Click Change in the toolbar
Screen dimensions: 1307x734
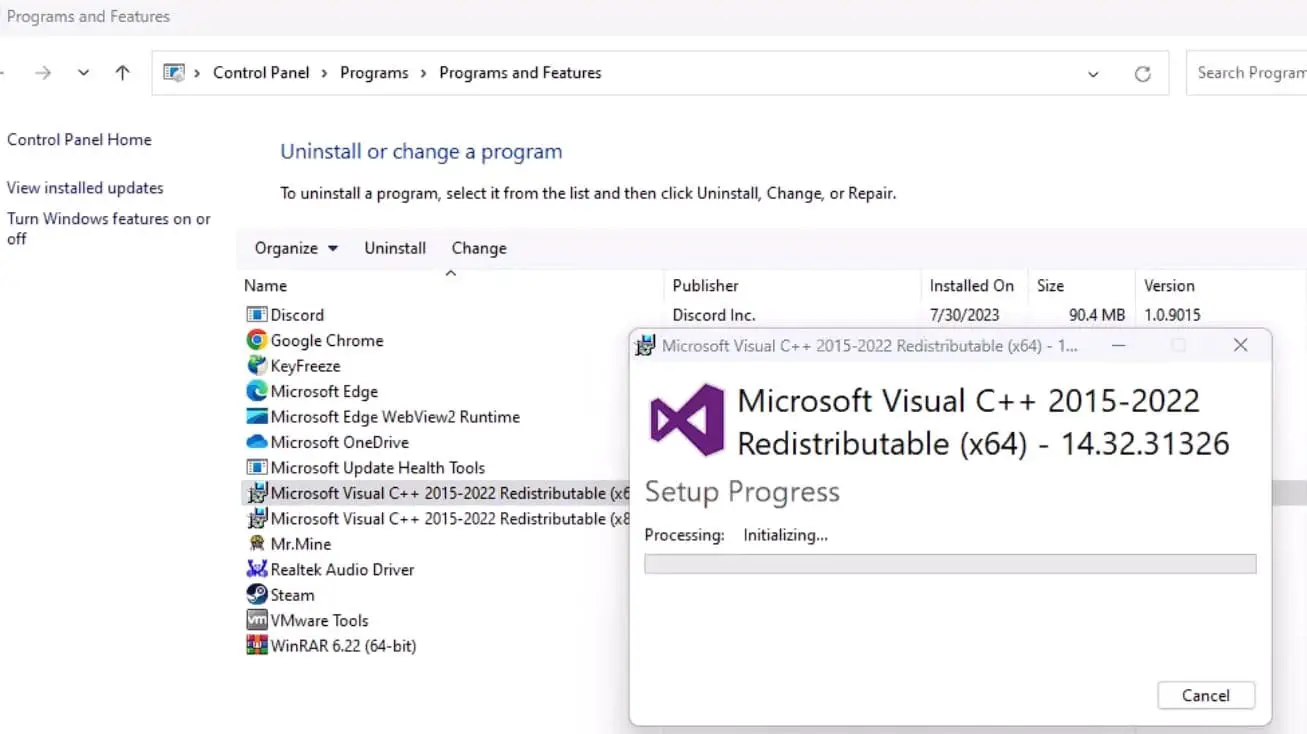479,248
